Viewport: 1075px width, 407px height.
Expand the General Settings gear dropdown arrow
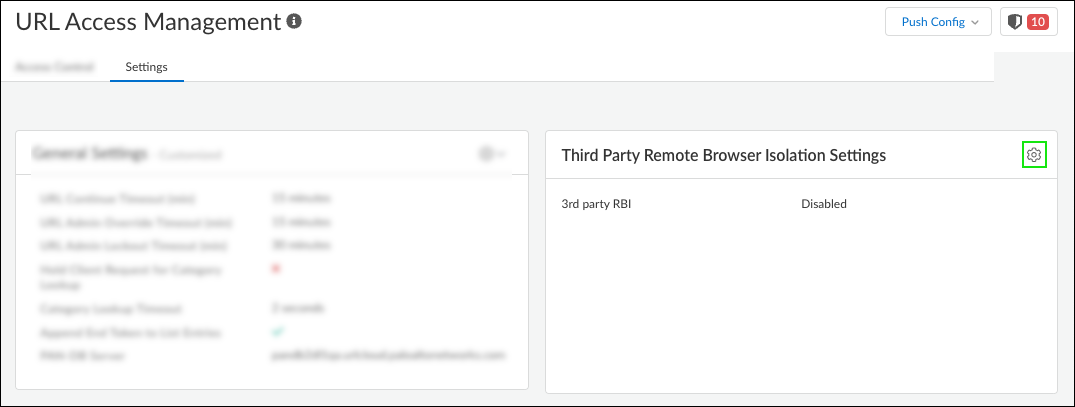point(502,154)
